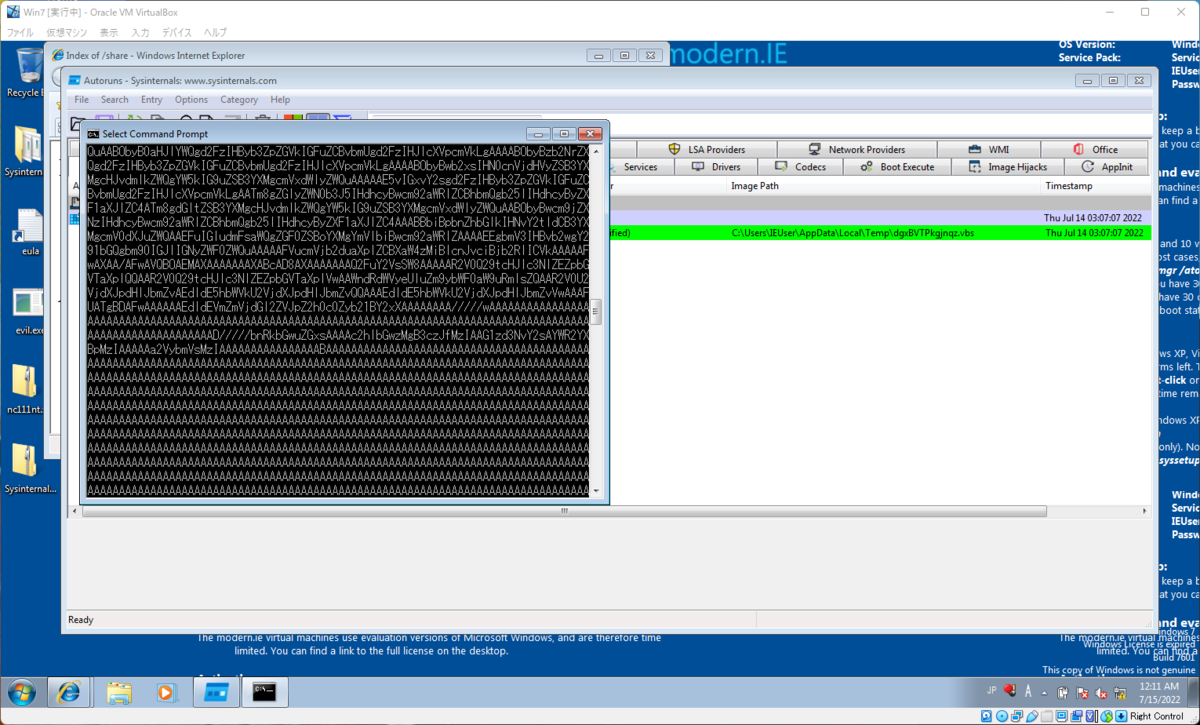Open Internet Explorer from the taskbar
This screenshot has width=1200, height=725.
[69, 692]
